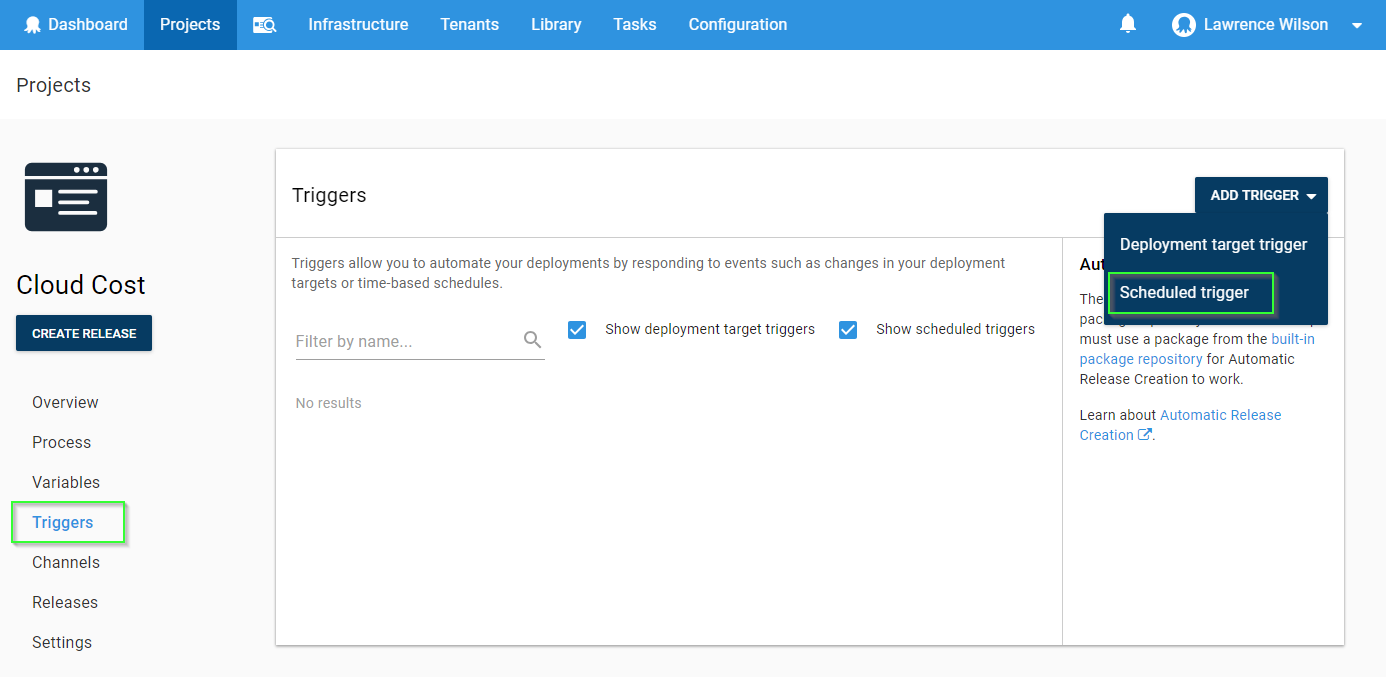Collapse the Add Trigger dropdown

pyautogui.click(x=1261, y=195)
